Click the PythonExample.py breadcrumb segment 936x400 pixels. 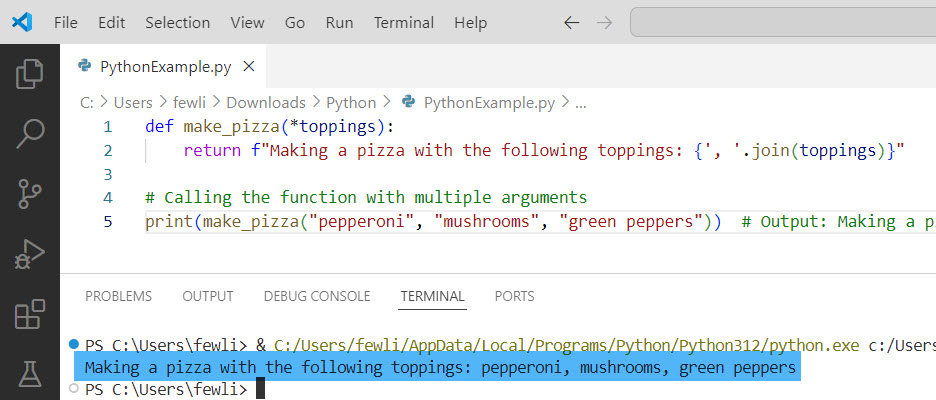(489, 103)
